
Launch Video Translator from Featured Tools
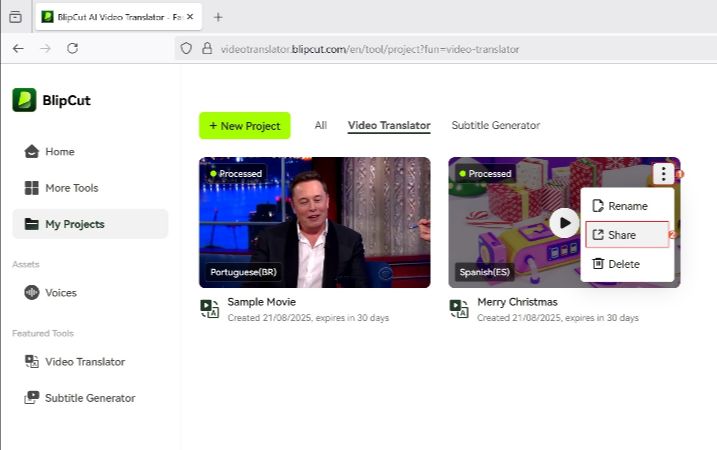(x=84, y=362)
